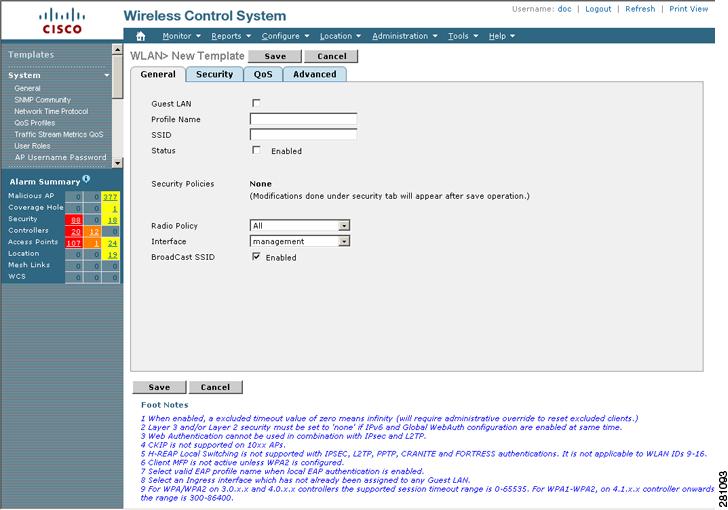Click Access Points minor alarm count 24
This screenshot has height=510, width=728.
tap(112, 243)
